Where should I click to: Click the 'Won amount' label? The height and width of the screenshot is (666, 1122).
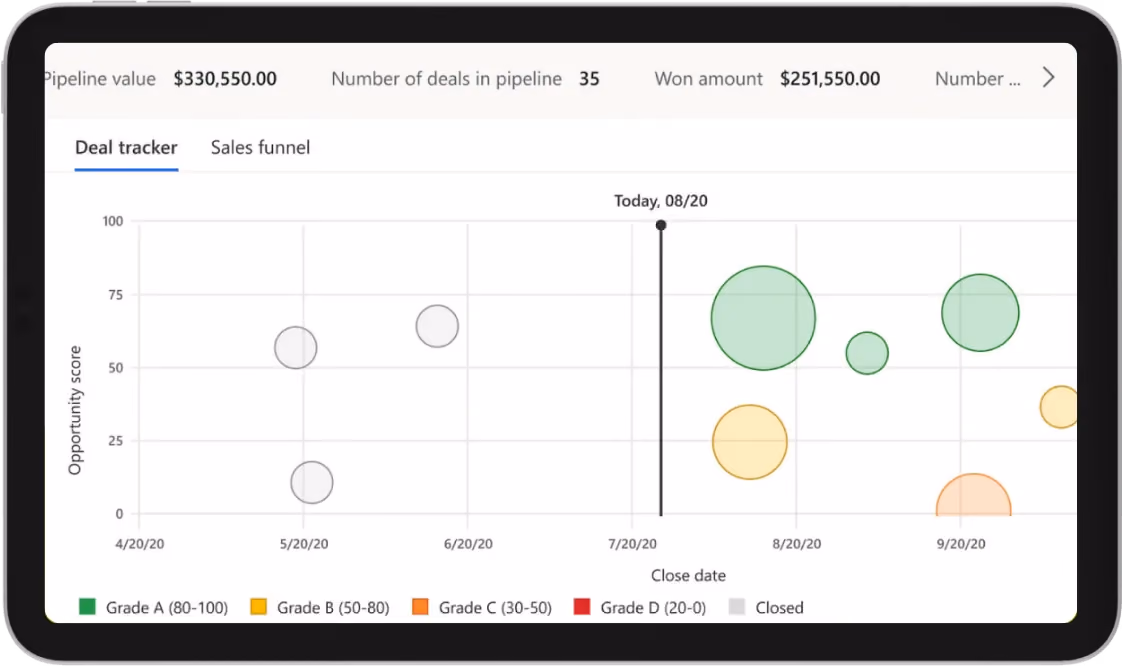[708, 79]
